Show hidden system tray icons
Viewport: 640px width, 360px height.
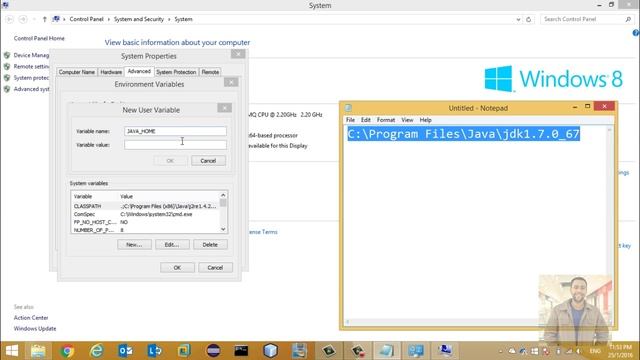coord(500,351)
